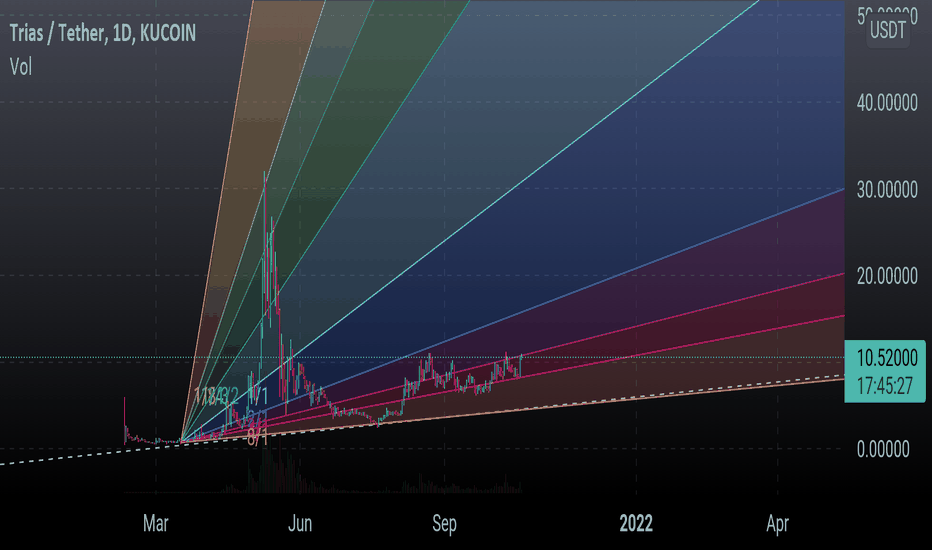The width and height of the screenshot is (932, 550).
Task: Click the Apr date axis label
Action: [x=777, y=524]
